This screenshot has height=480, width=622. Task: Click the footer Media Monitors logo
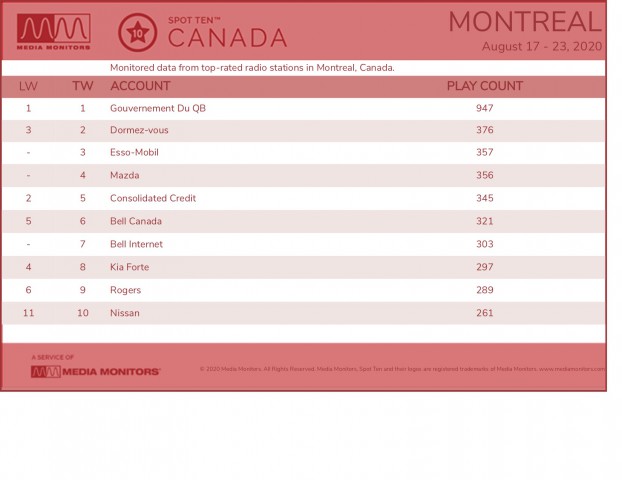pyautogui.click(x=96, y=372)
